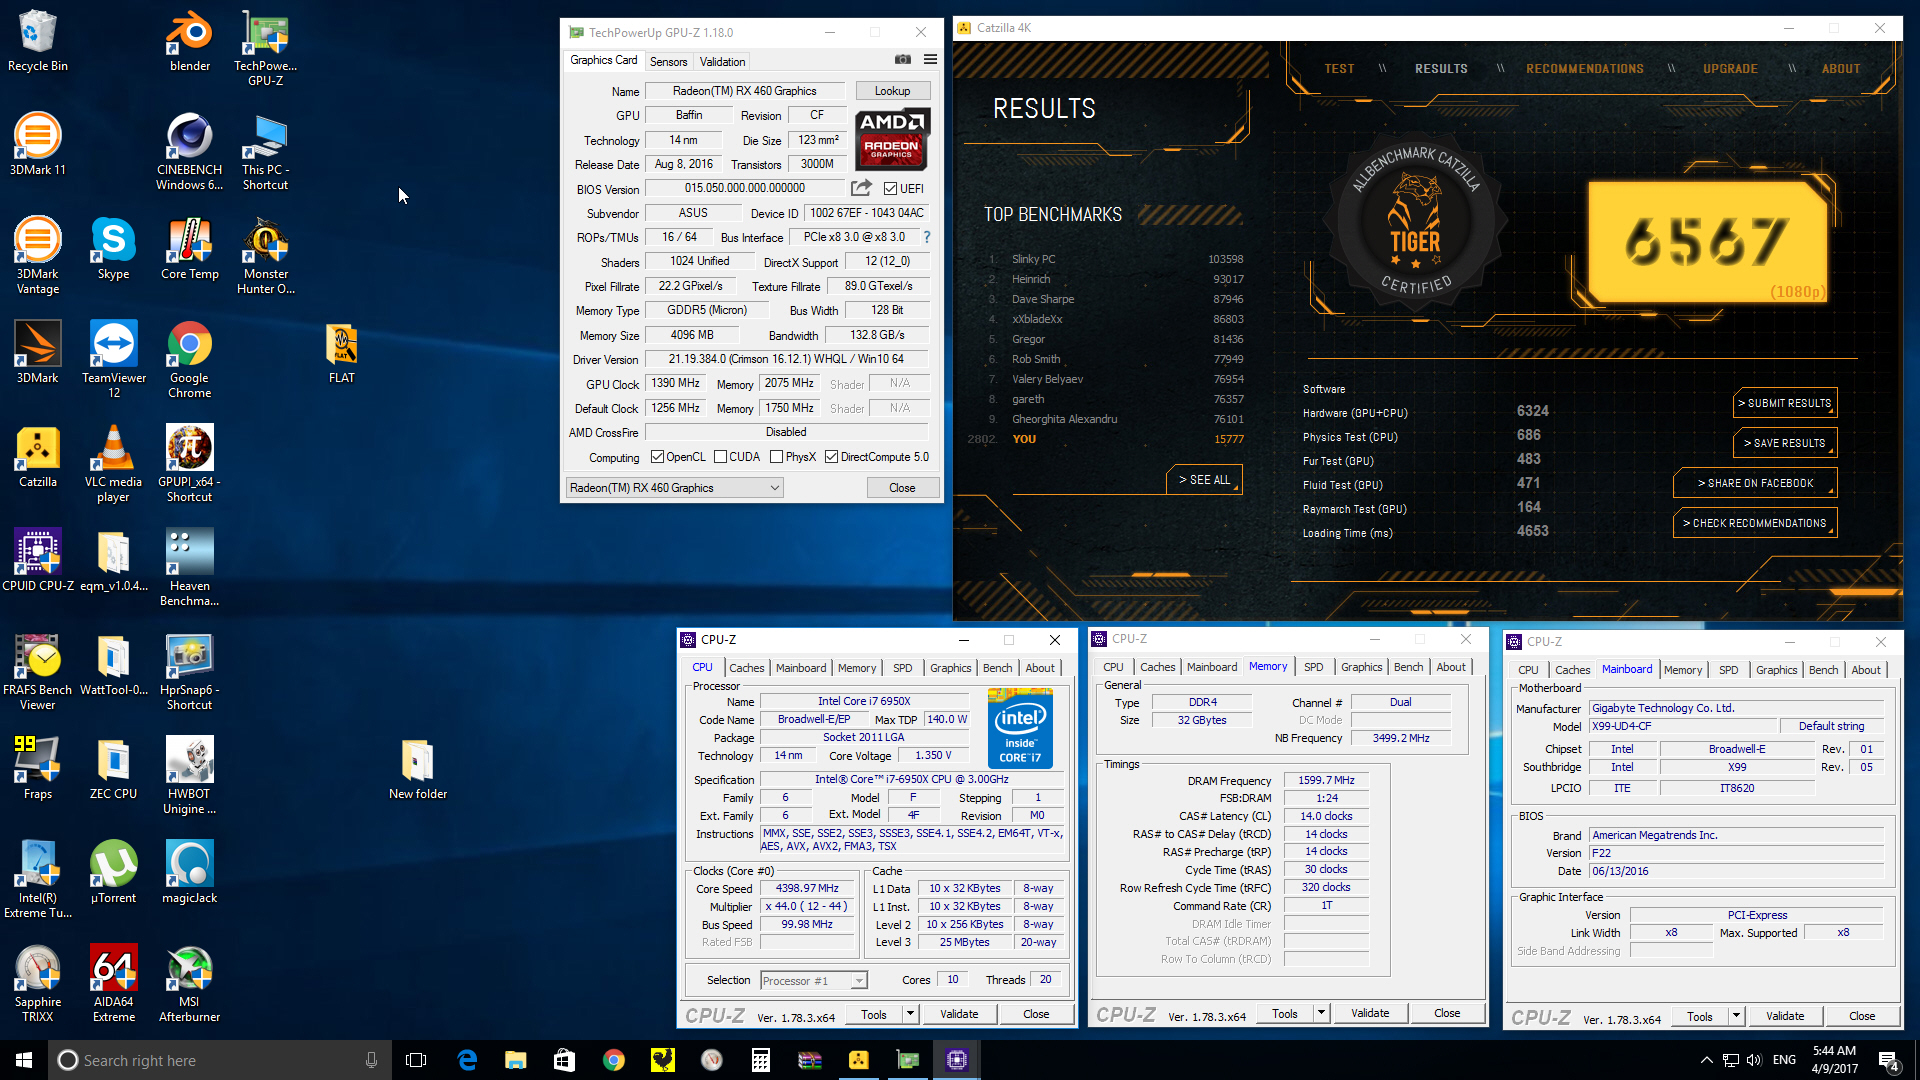Click Close button in GPU-Z
This screenshot has width=1920, height=1080.
902,488
